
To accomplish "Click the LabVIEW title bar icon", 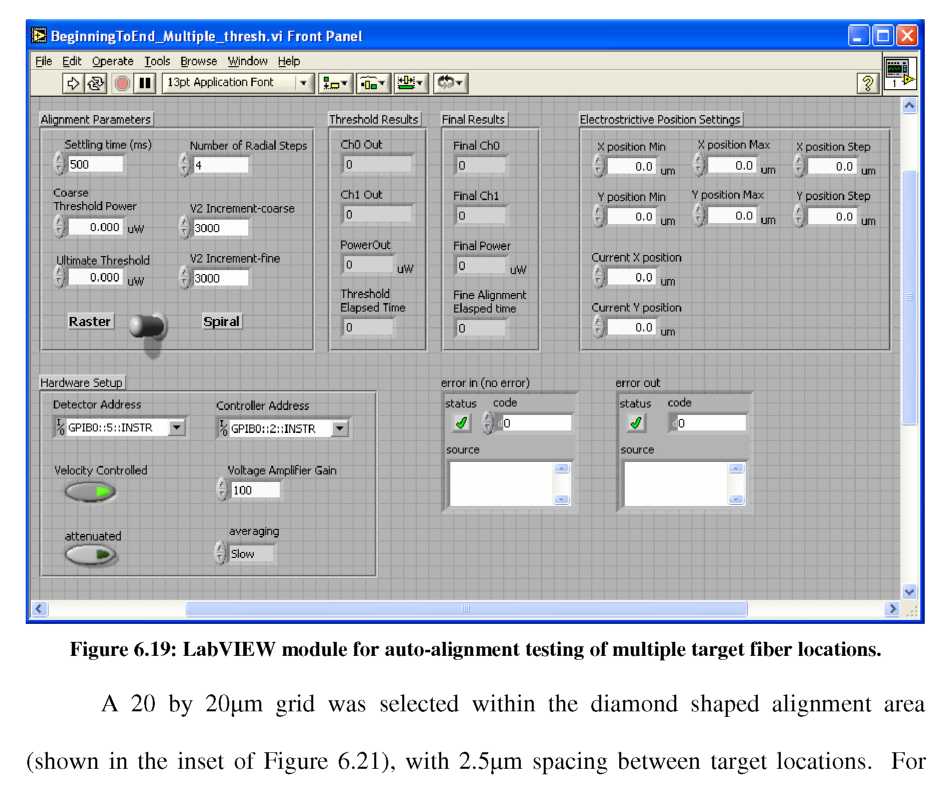I will [40, 36].
